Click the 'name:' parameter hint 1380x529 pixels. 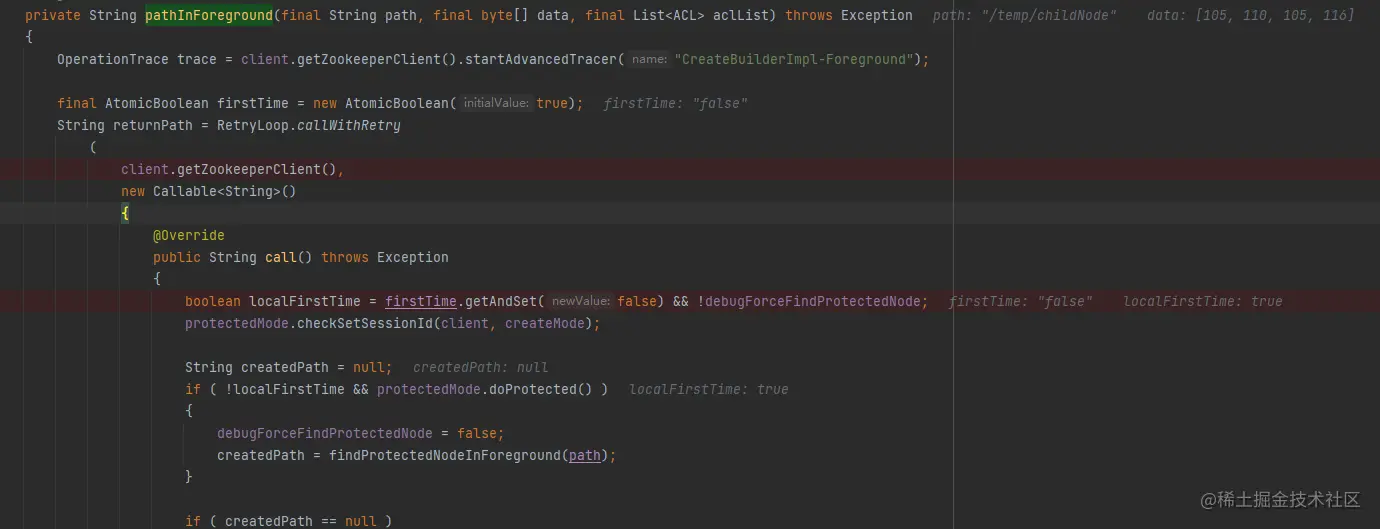649,60
